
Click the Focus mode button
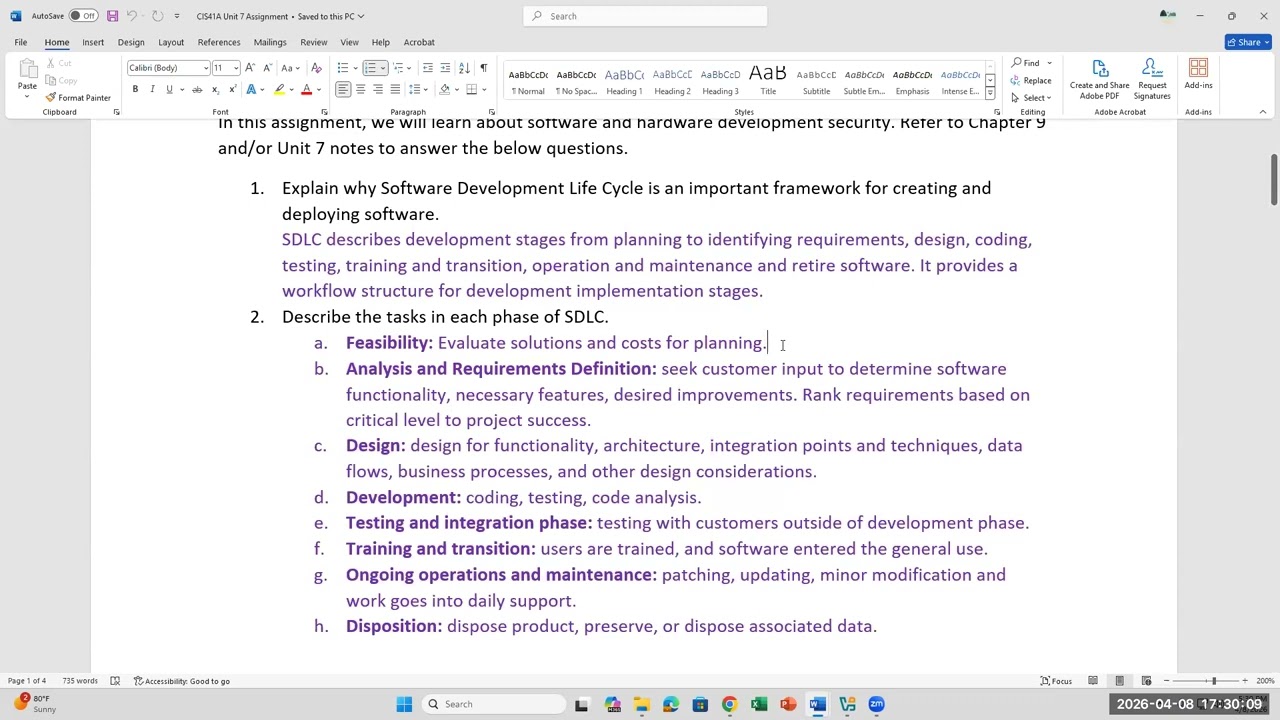1056,681
